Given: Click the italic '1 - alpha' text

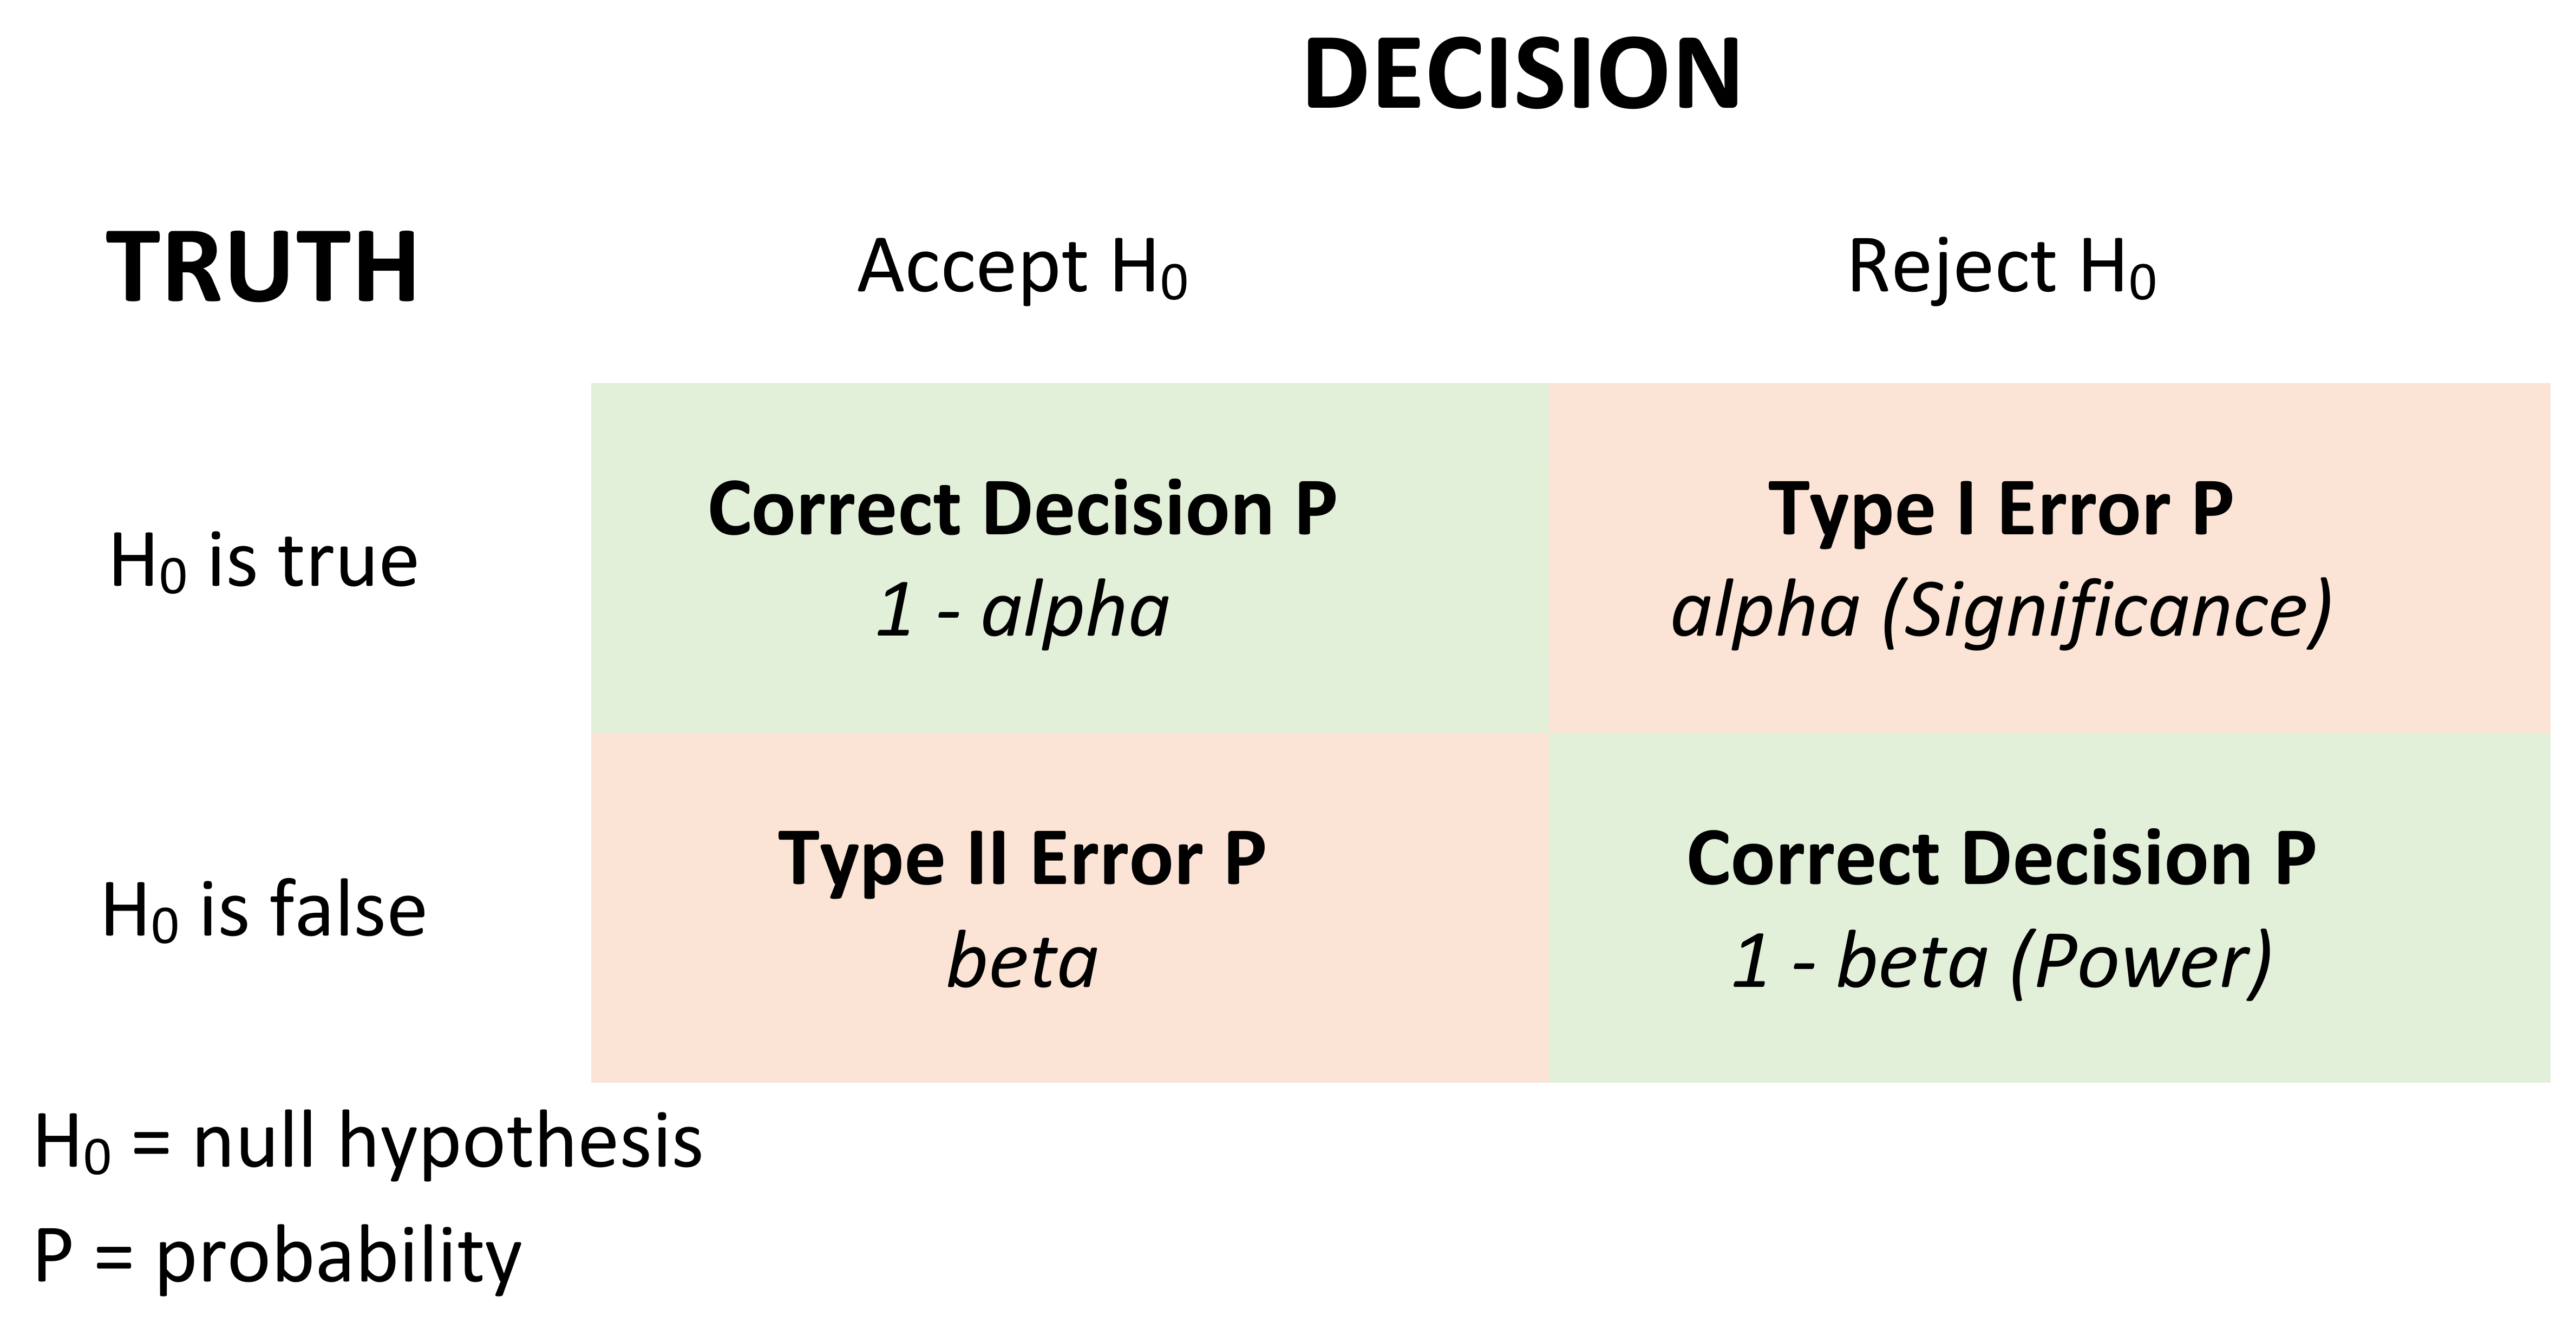Looking at the screenshot, I should tap(1022, 611).
